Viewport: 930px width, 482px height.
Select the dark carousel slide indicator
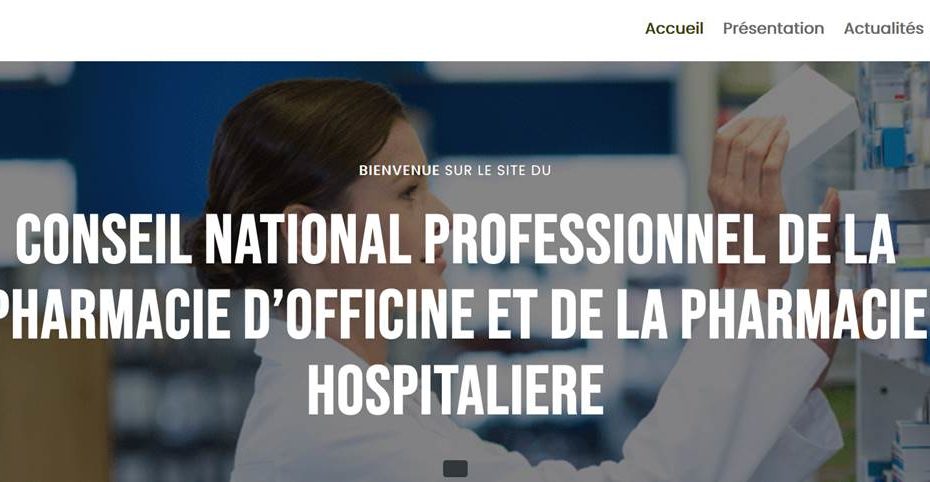[455, 468]
